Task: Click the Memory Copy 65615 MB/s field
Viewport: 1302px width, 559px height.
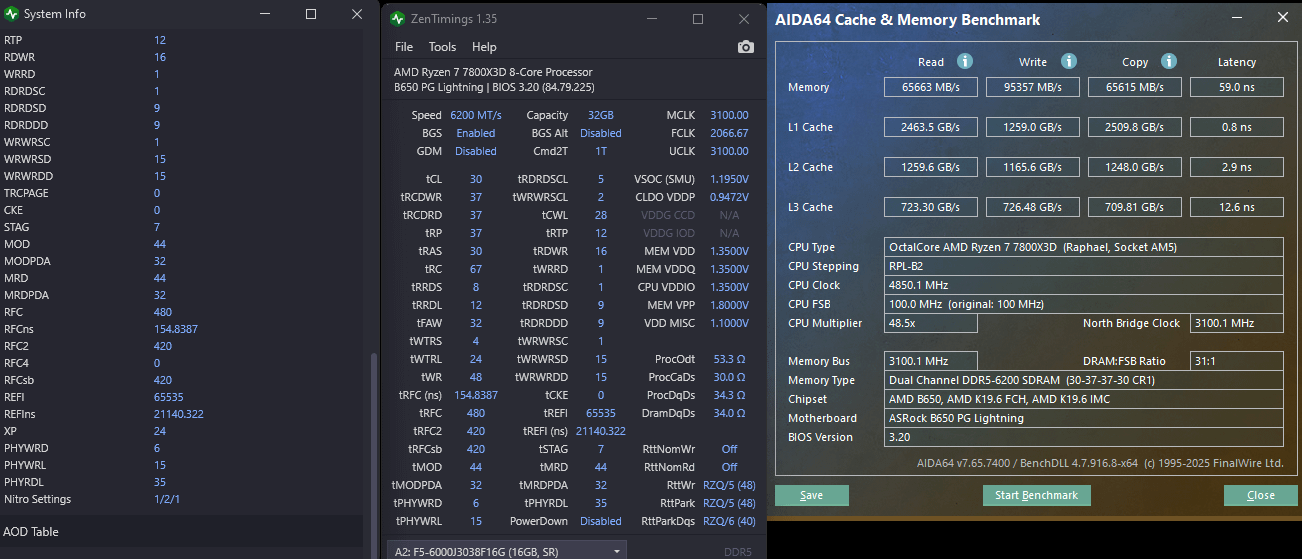Action: [x=1134, y=87]
